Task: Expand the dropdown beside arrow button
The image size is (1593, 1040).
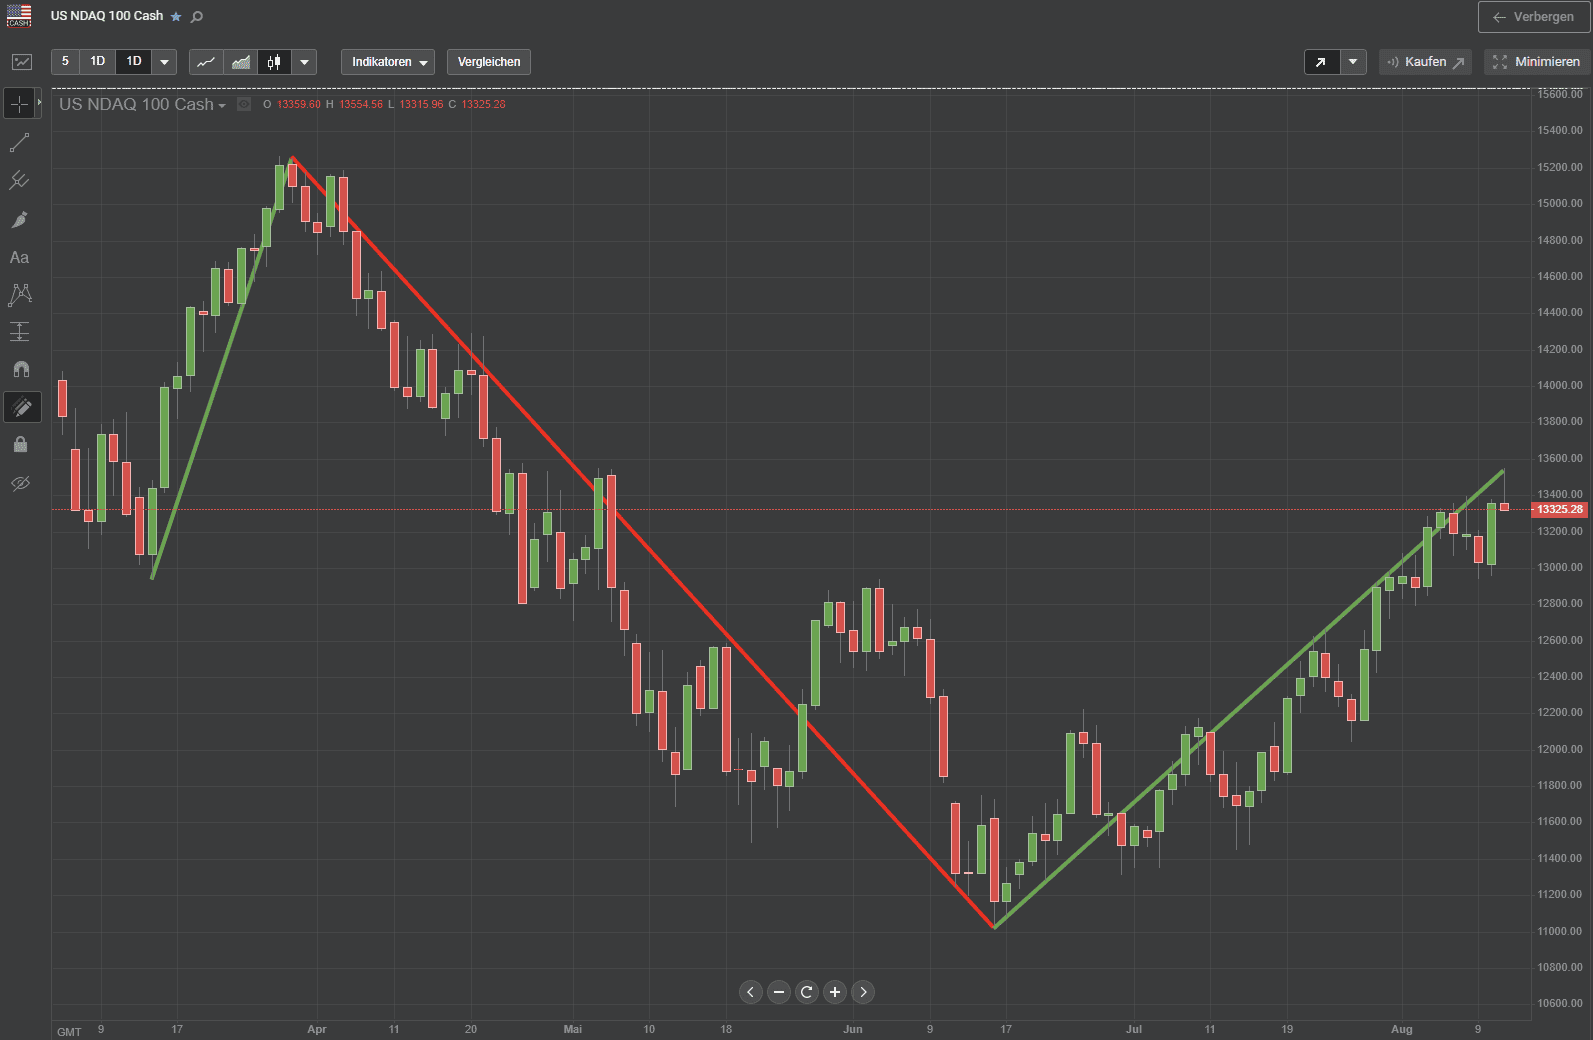Action: point(1353,62)
